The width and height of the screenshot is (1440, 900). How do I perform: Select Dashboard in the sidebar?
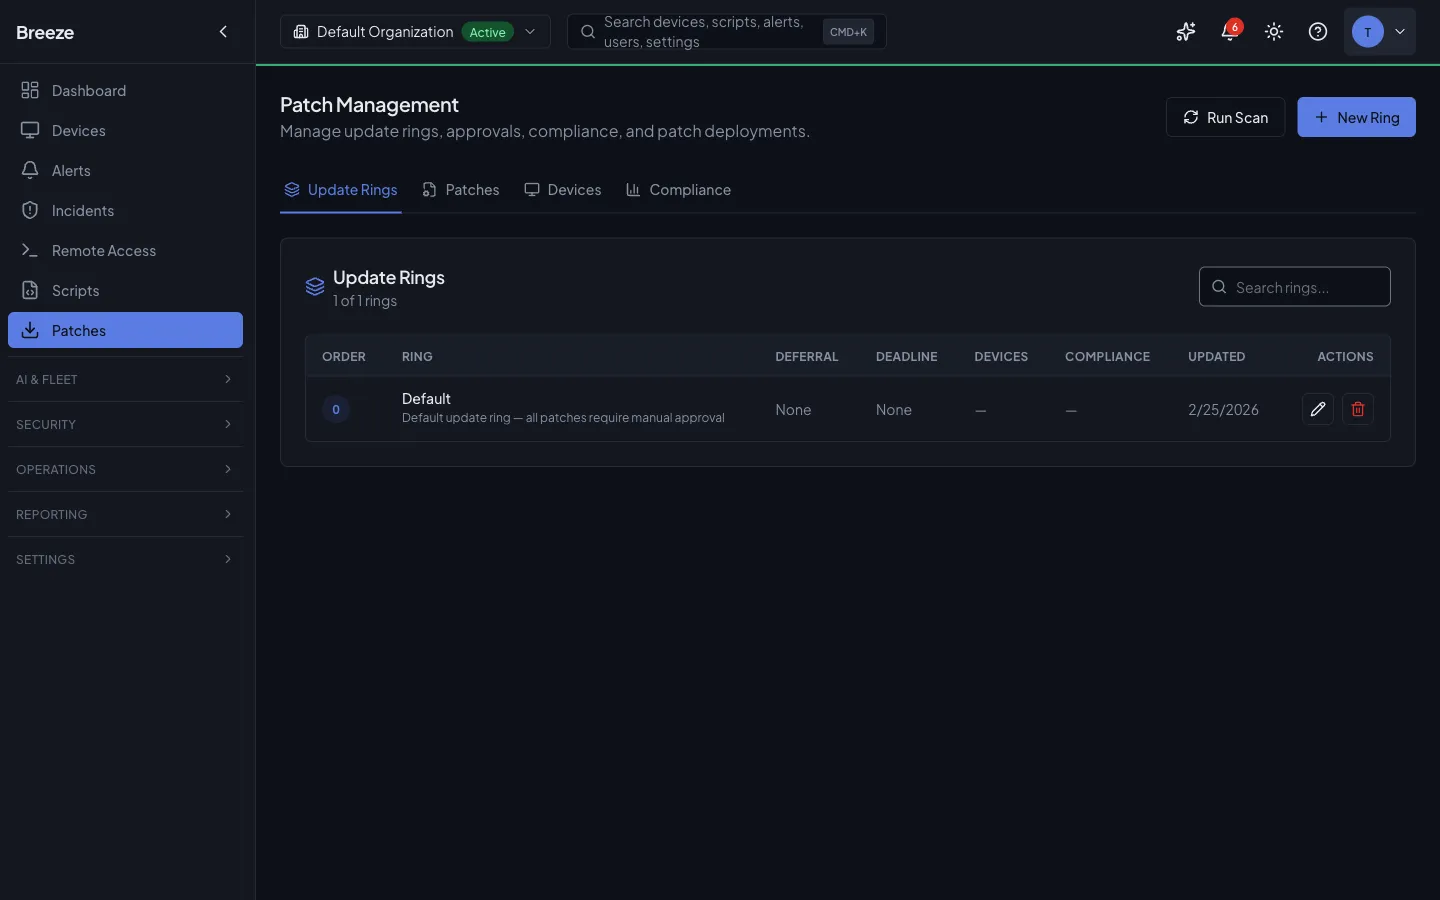point(88,90)
